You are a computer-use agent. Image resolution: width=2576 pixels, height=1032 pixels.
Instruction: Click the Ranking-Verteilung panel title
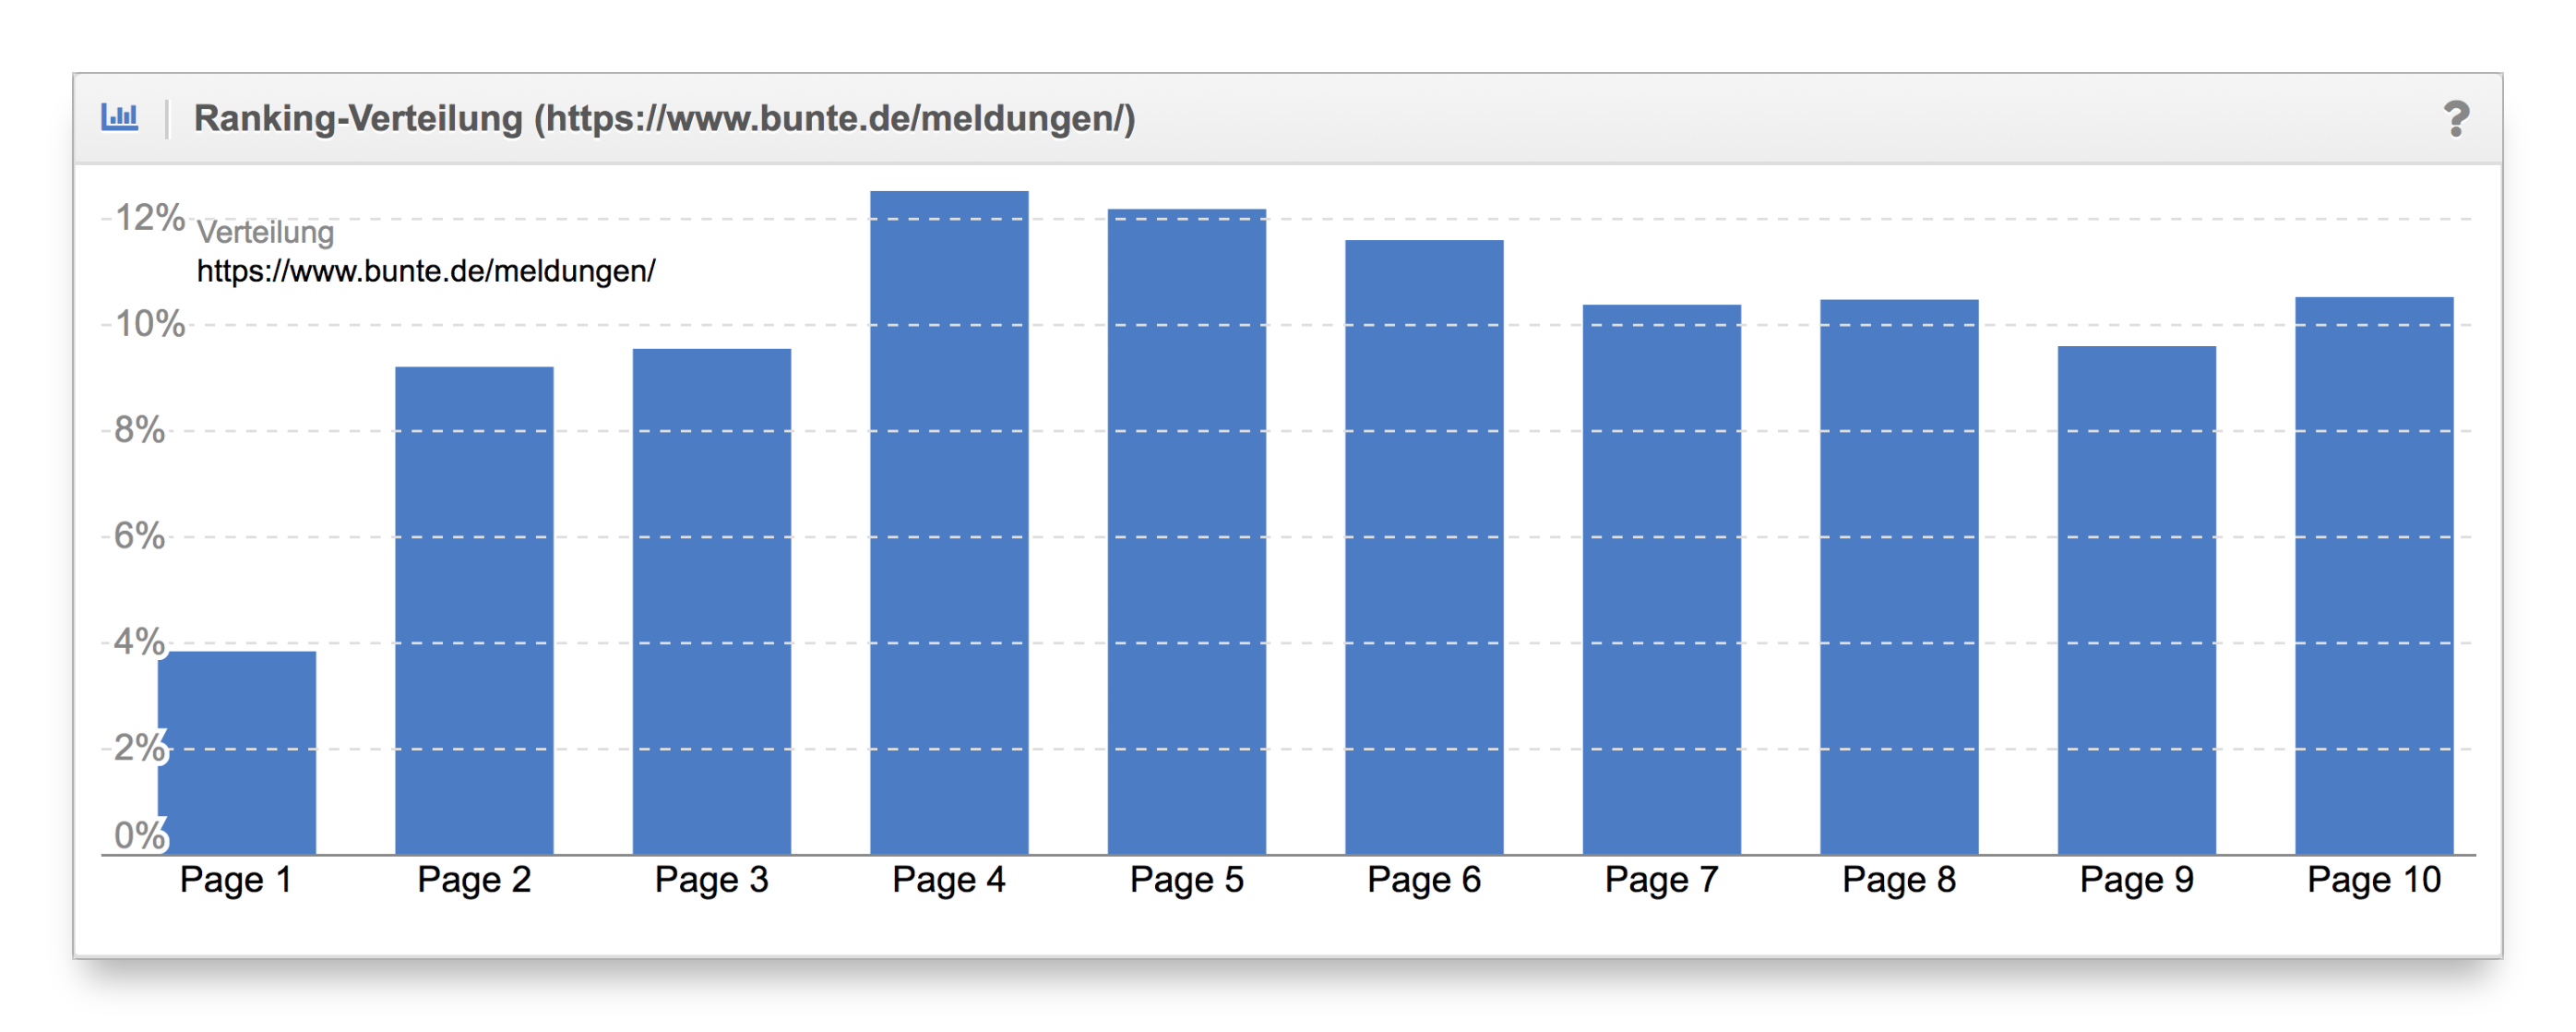coord(664,118)
